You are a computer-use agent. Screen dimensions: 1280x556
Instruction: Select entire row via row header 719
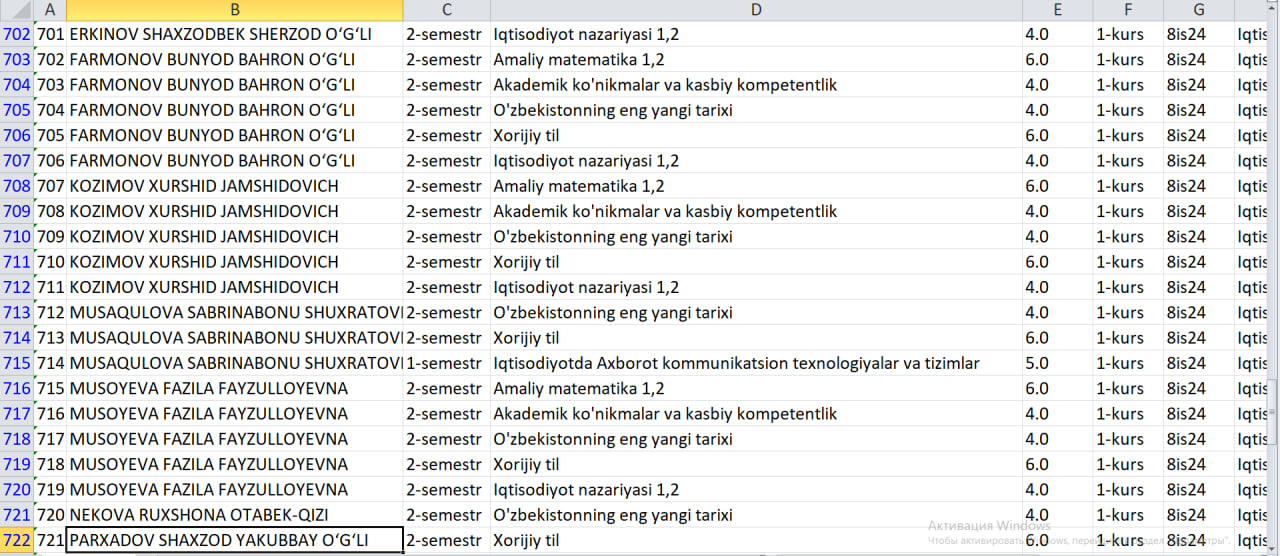tap(17, 464)
